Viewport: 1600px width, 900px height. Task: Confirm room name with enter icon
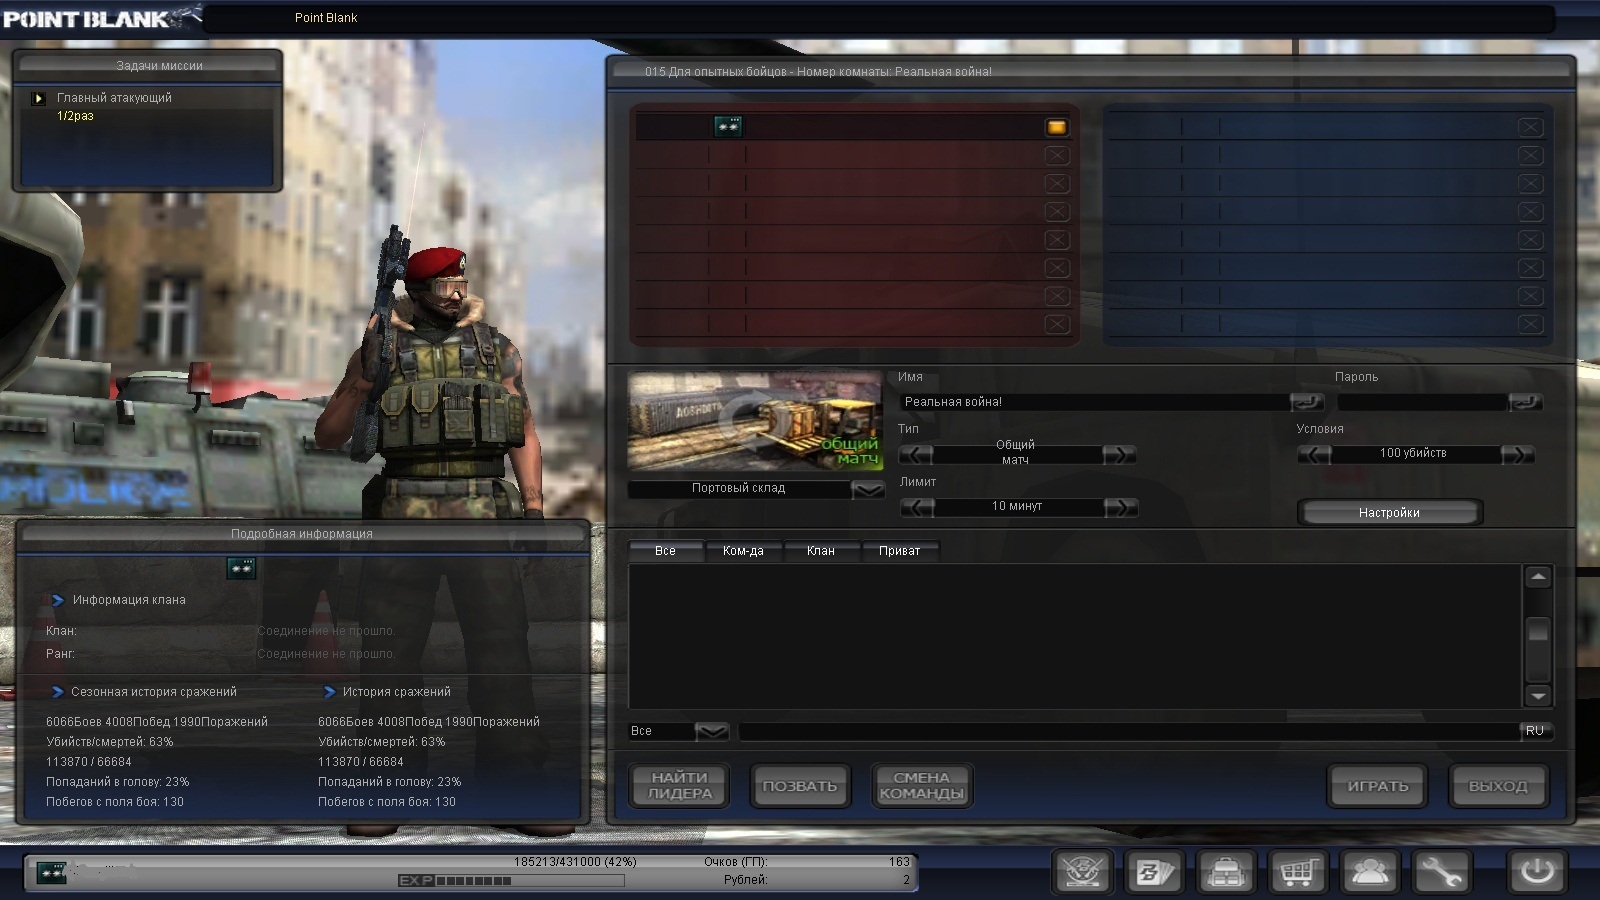click(x=1306, y=402)
